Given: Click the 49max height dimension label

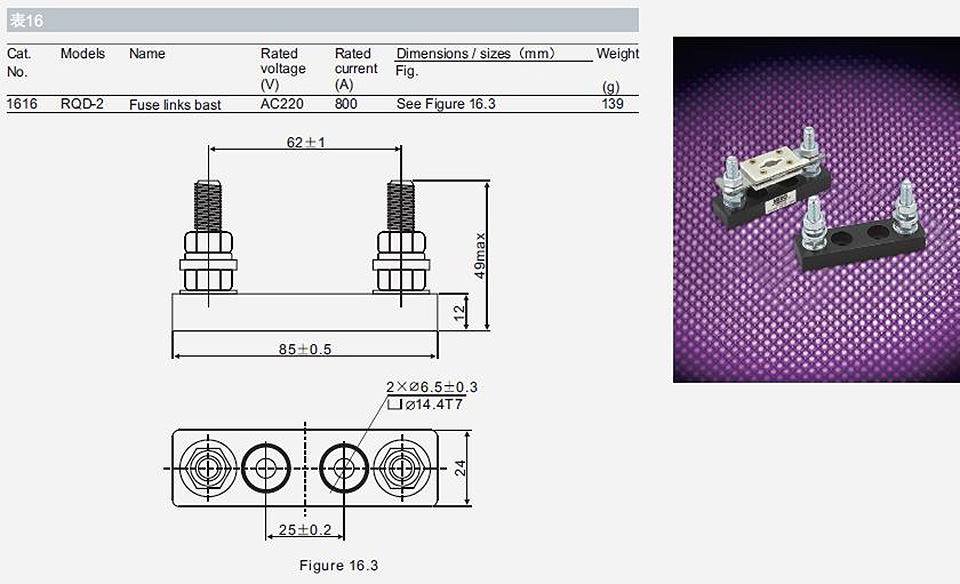Looking at the screenshot, I should (x=480, y=255).
